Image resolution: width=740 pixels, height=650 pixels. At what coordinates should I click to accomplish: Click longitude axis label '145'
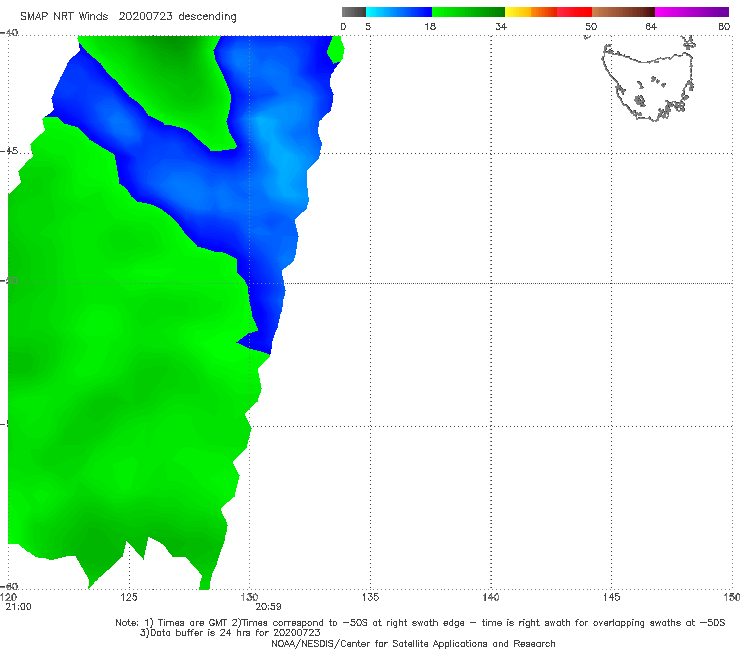point(612,597)
